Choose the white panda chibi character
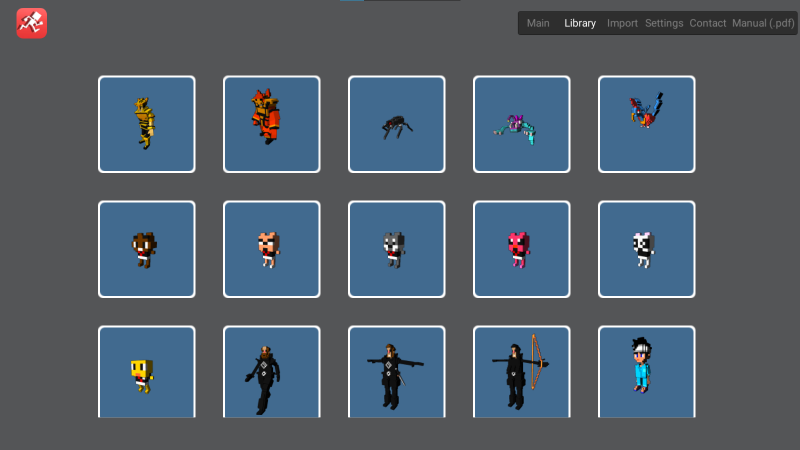 point(646,249)
